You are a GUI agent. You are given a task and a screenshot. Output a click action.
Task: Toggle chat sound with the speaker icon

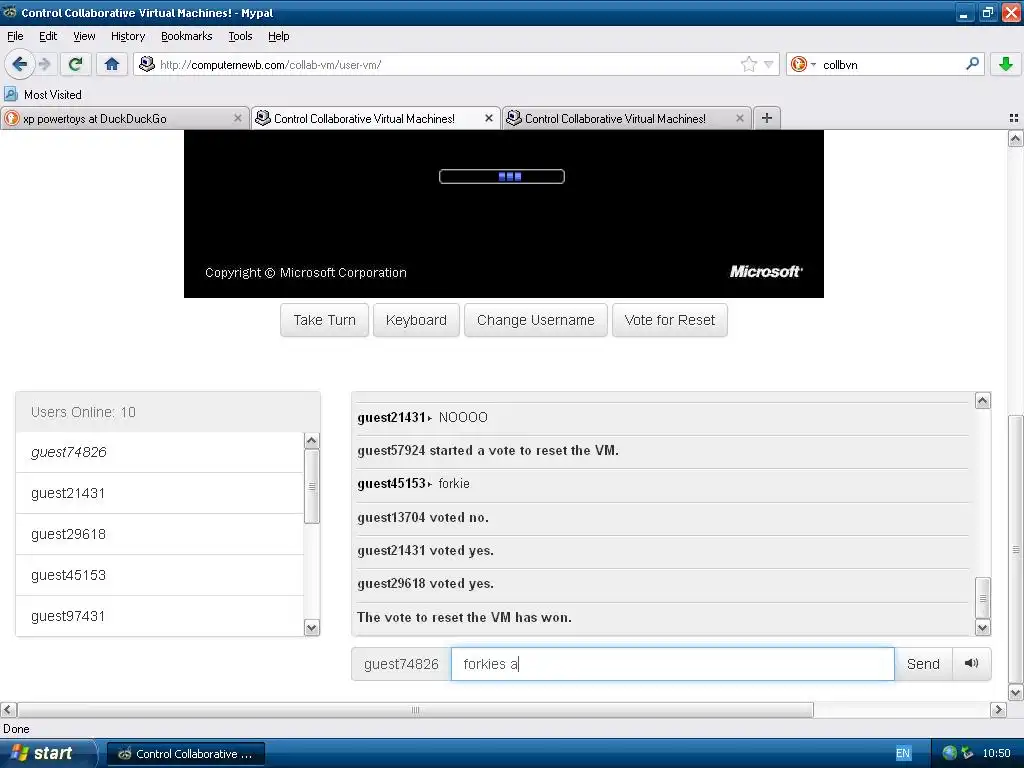pos(971,664)
